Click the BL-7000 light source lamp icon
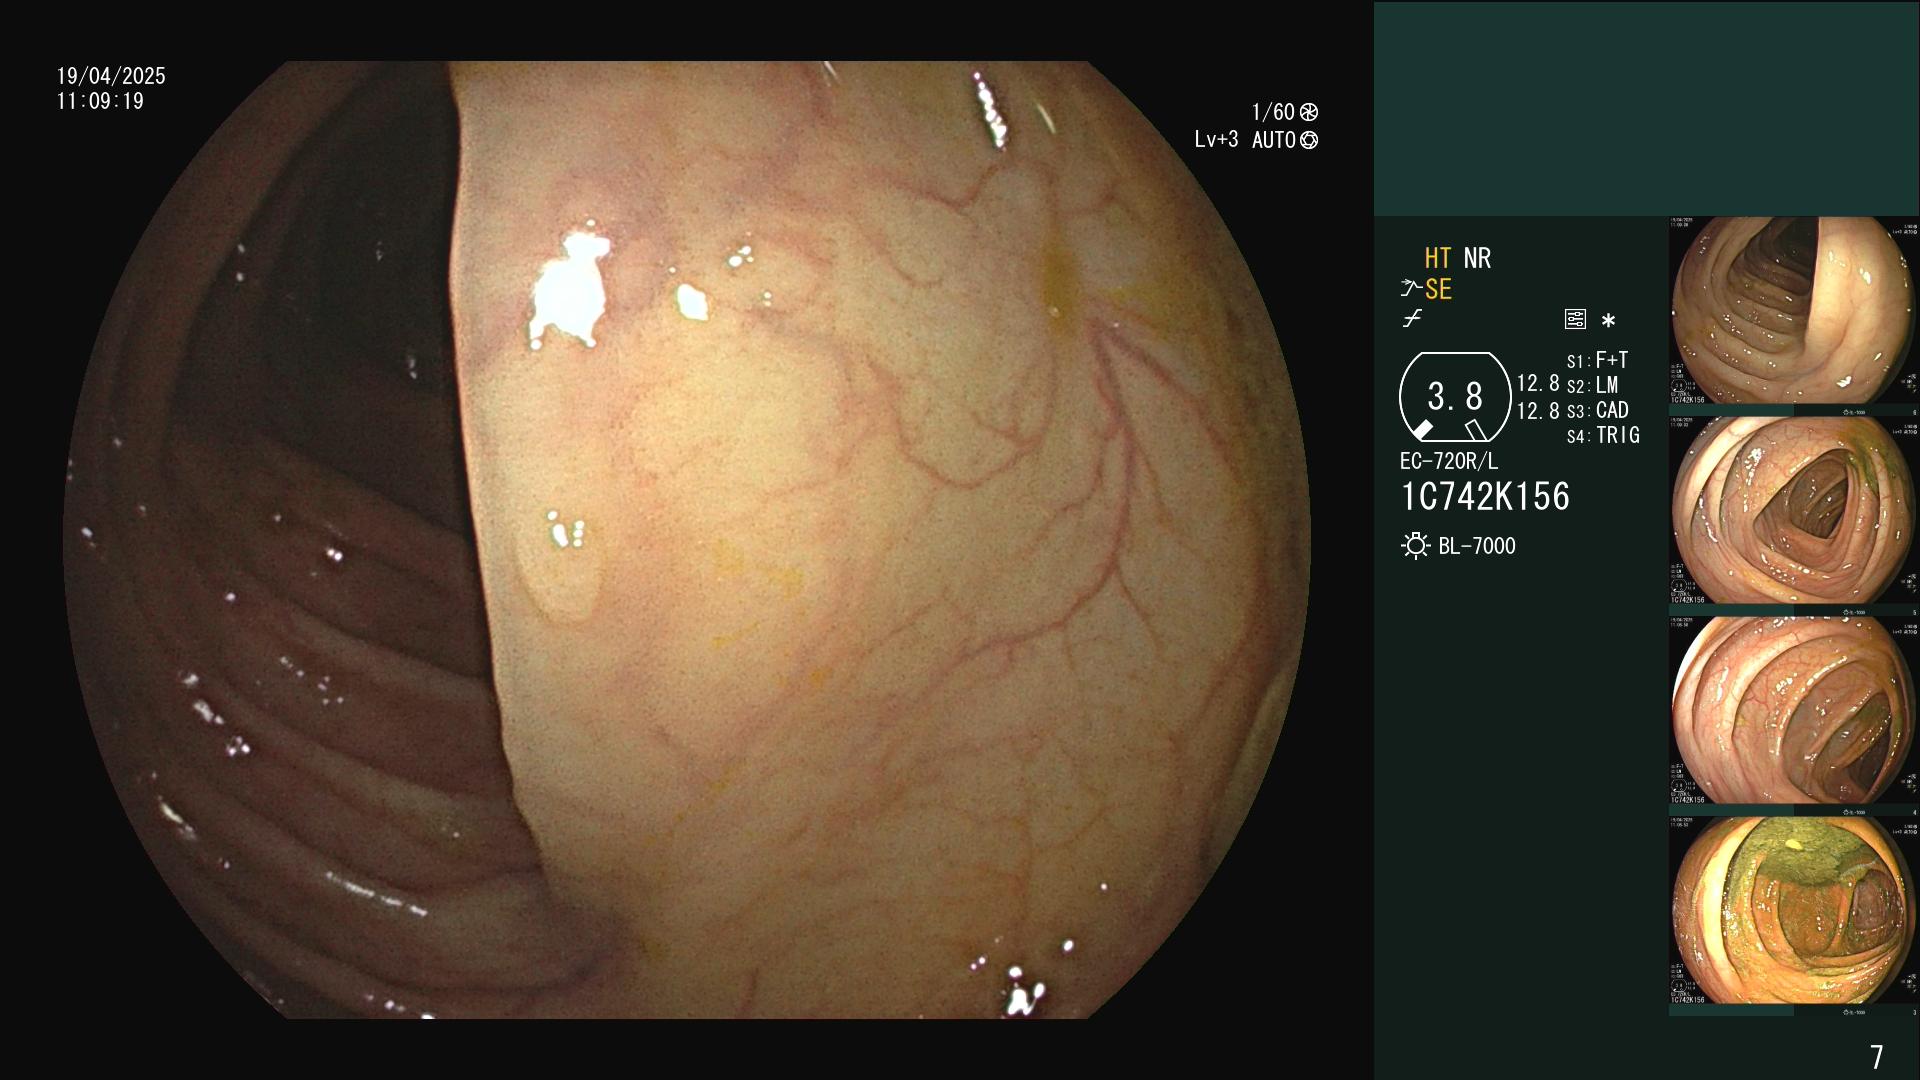This screenshot has height=1080, width=1920. (x=1415, y=546)
